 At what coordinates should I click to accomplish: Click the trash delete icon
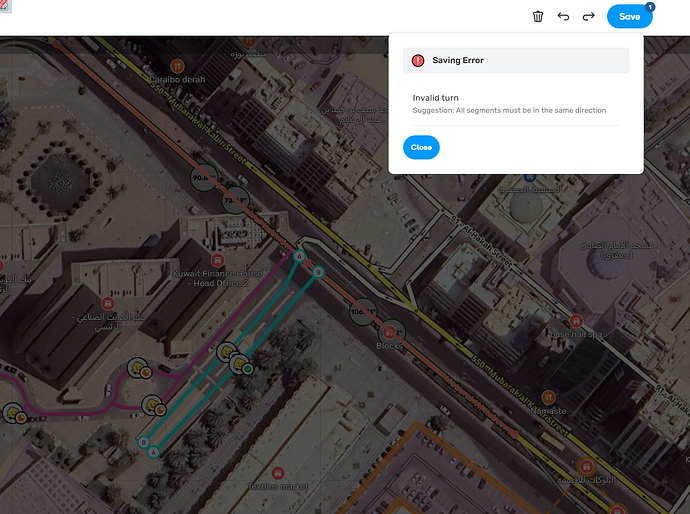(x=538, y=16)
